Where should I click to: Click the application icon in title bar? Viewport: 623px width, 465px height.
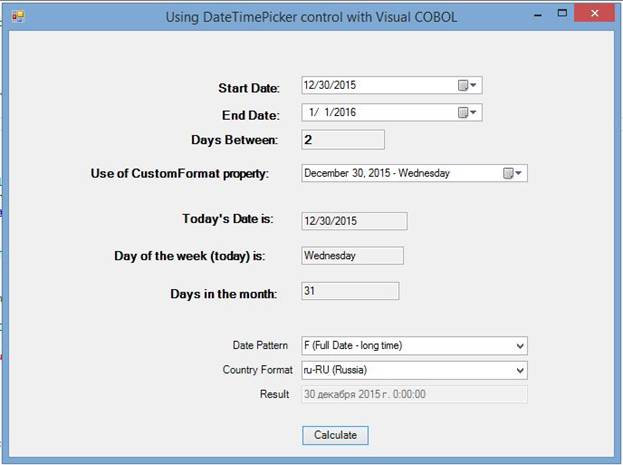(17, 16)
